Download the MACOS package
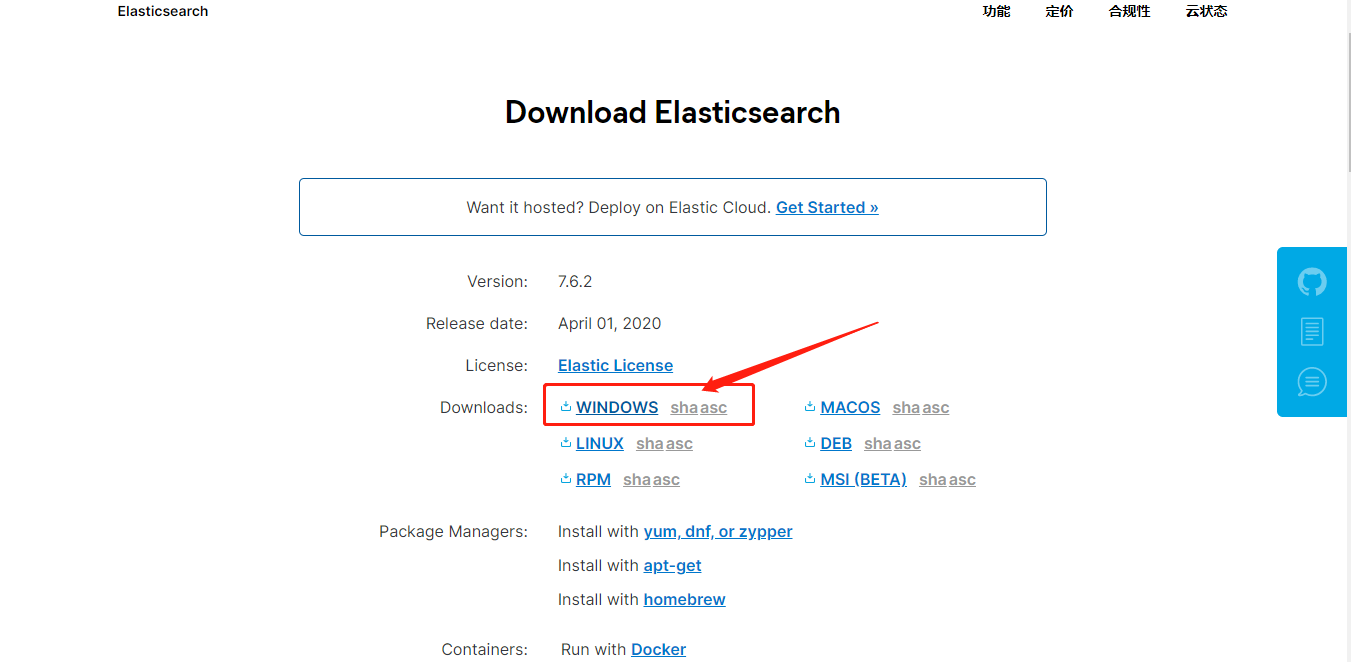1351x662 pixels. coord(850,407)
